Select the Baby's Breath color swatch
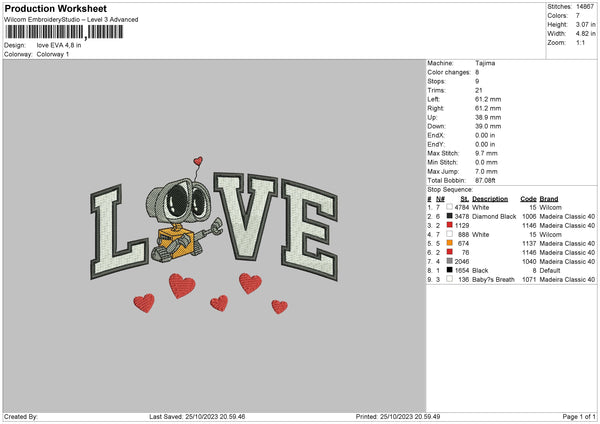The height and width of the screenshot is (424, 600). [x=450, y=279]
